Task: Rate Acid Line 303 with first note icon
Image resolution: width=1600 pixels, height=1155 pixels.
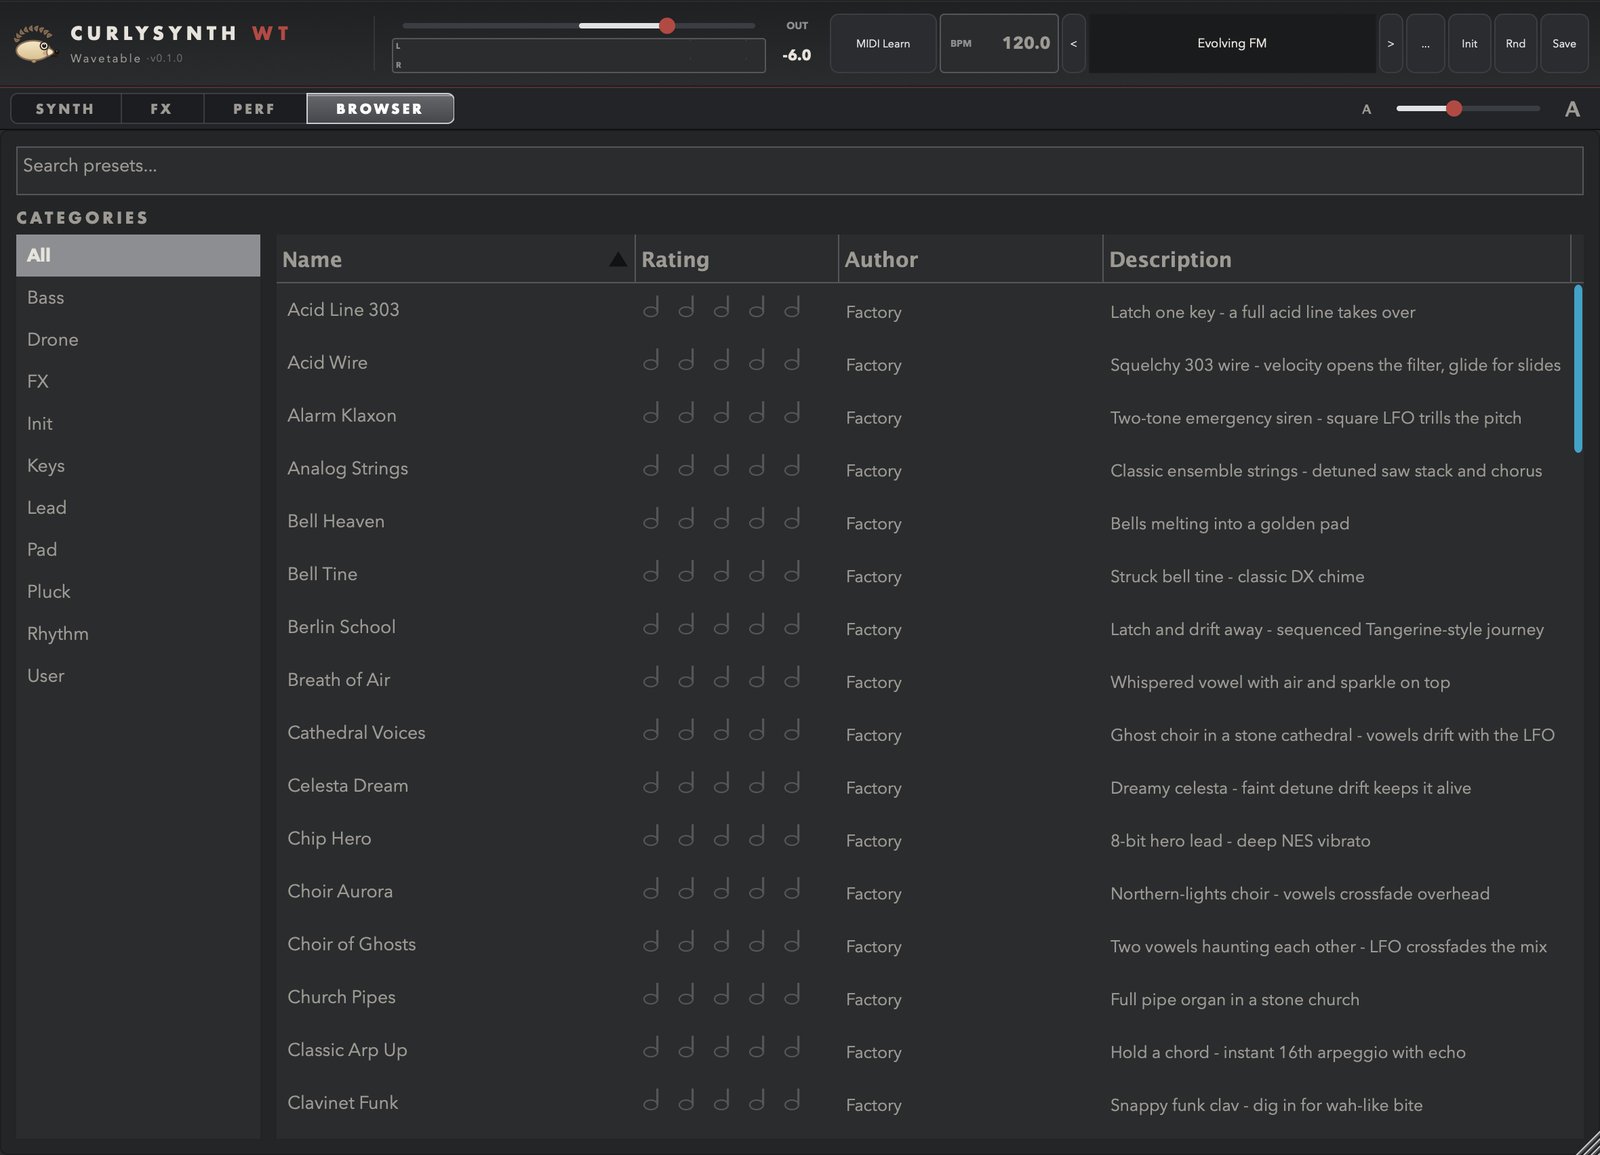Action: click(651, 308)
